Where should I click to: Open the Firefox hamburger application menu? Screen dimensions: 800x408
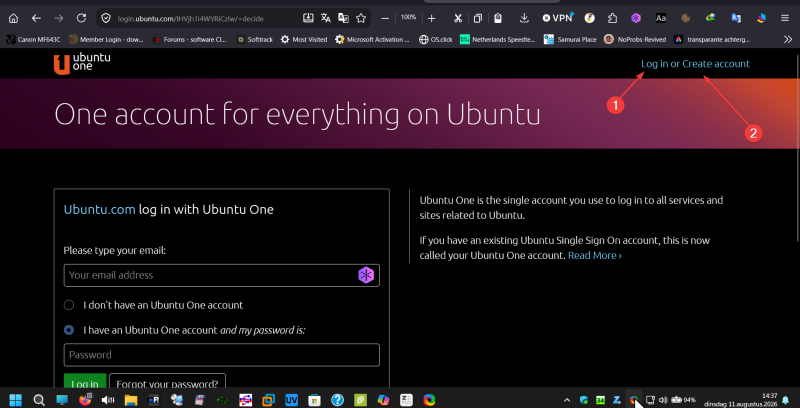(785, 18)
